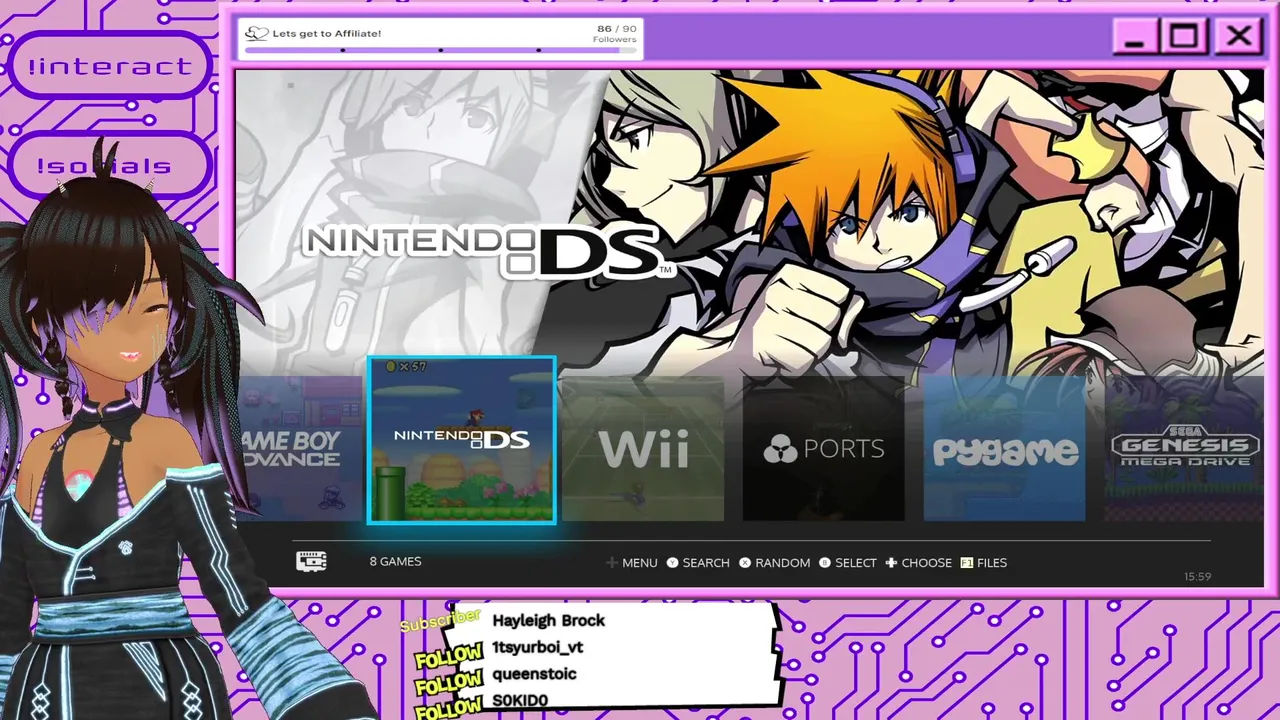Open the Ports system tile

click(824, 449)
